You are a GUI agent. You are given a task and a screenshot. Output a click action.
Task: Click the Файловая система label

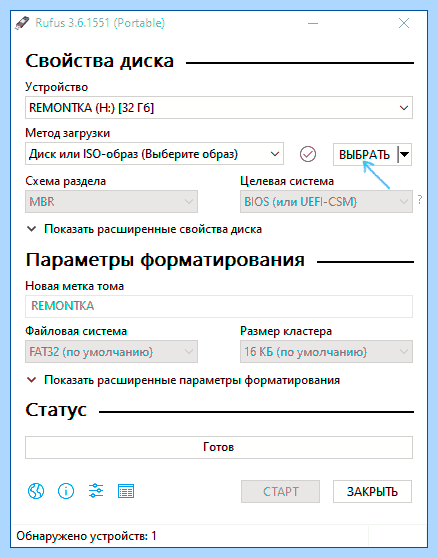coord(76,331)
